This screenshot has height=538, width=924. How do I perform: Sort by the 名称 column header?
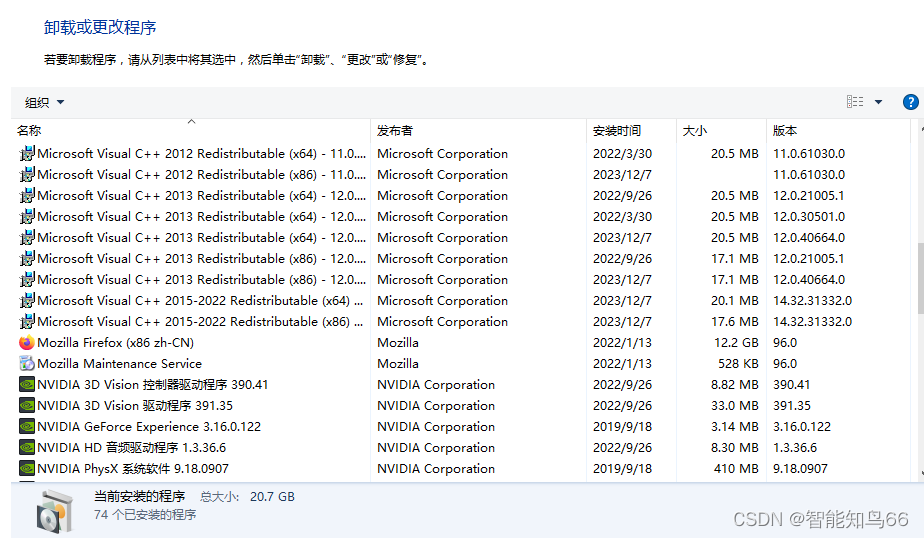[x=190, y=130]
